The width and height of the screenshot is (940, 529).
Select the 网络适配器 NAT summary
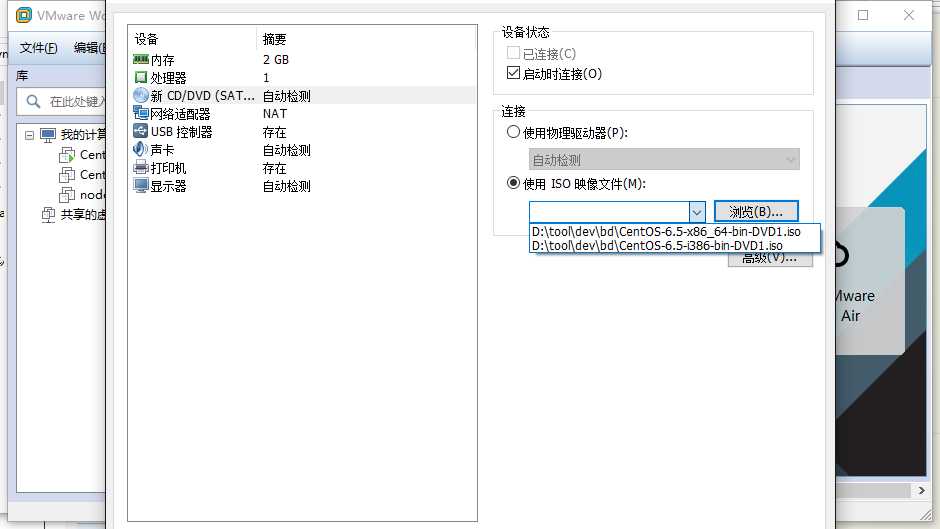coord(275,113)
